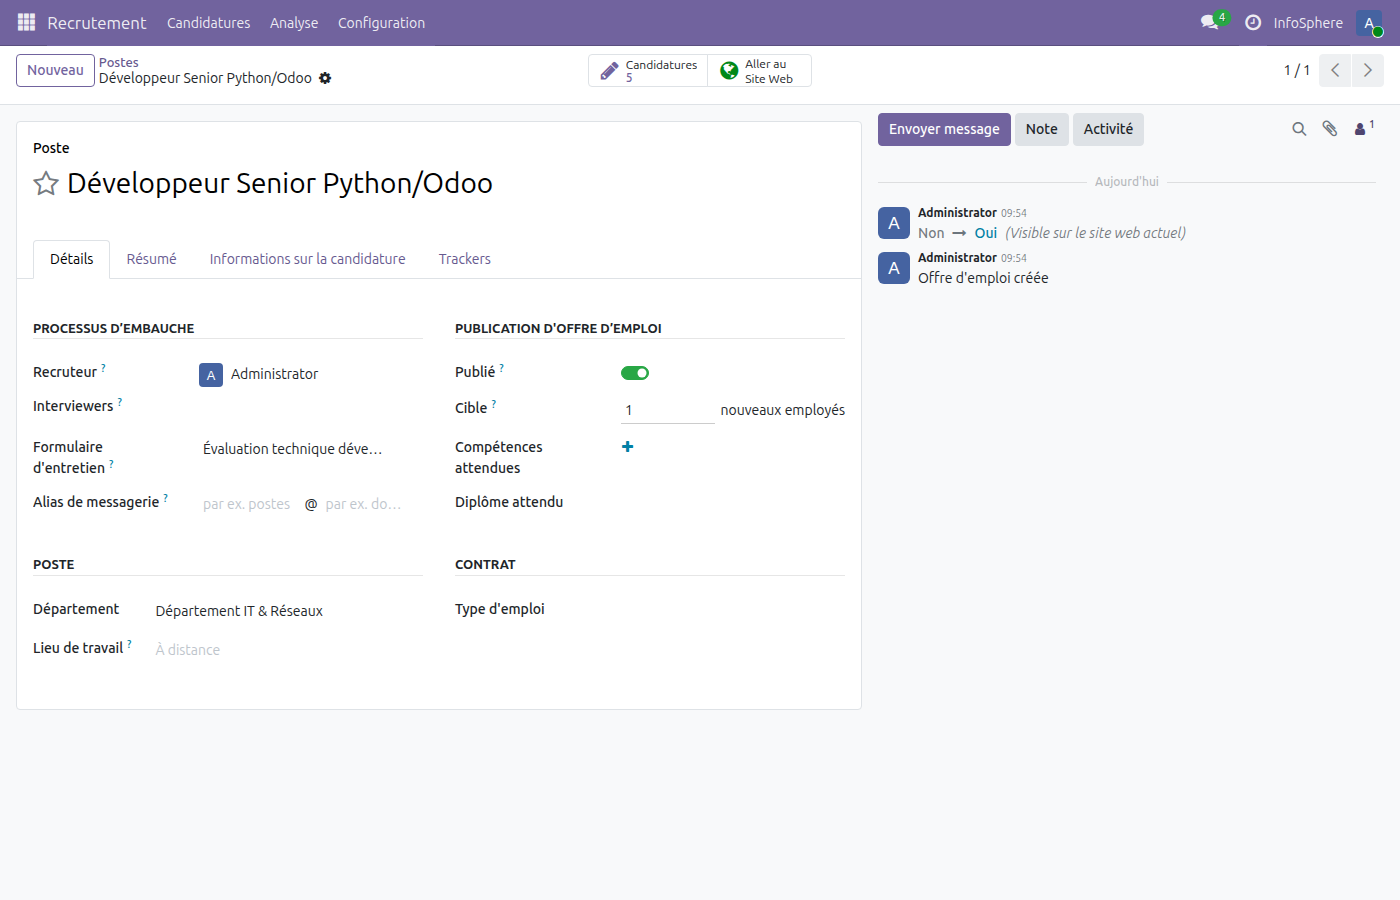Click the globe icon on Aller au Site Web
The image size is (1400, 900).
click(x=728, y=70)
